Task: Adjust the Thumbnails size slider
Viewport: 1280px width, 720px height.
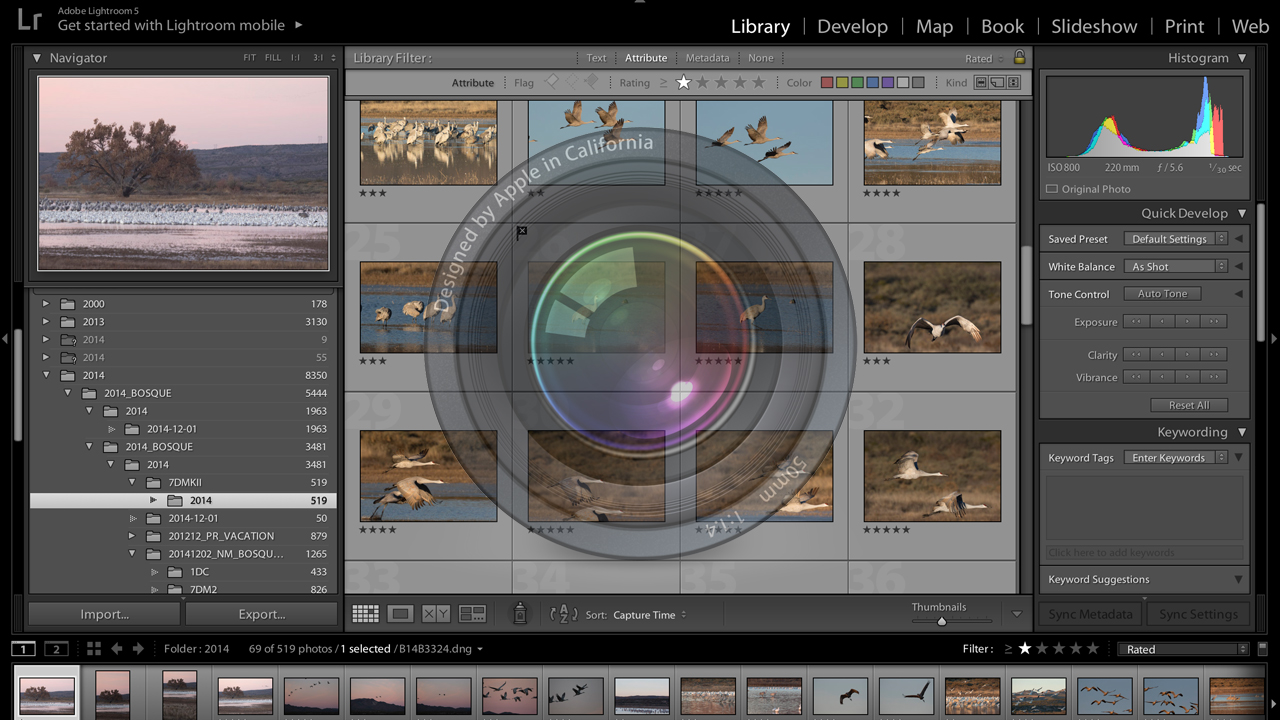Action: click(941, 621)
